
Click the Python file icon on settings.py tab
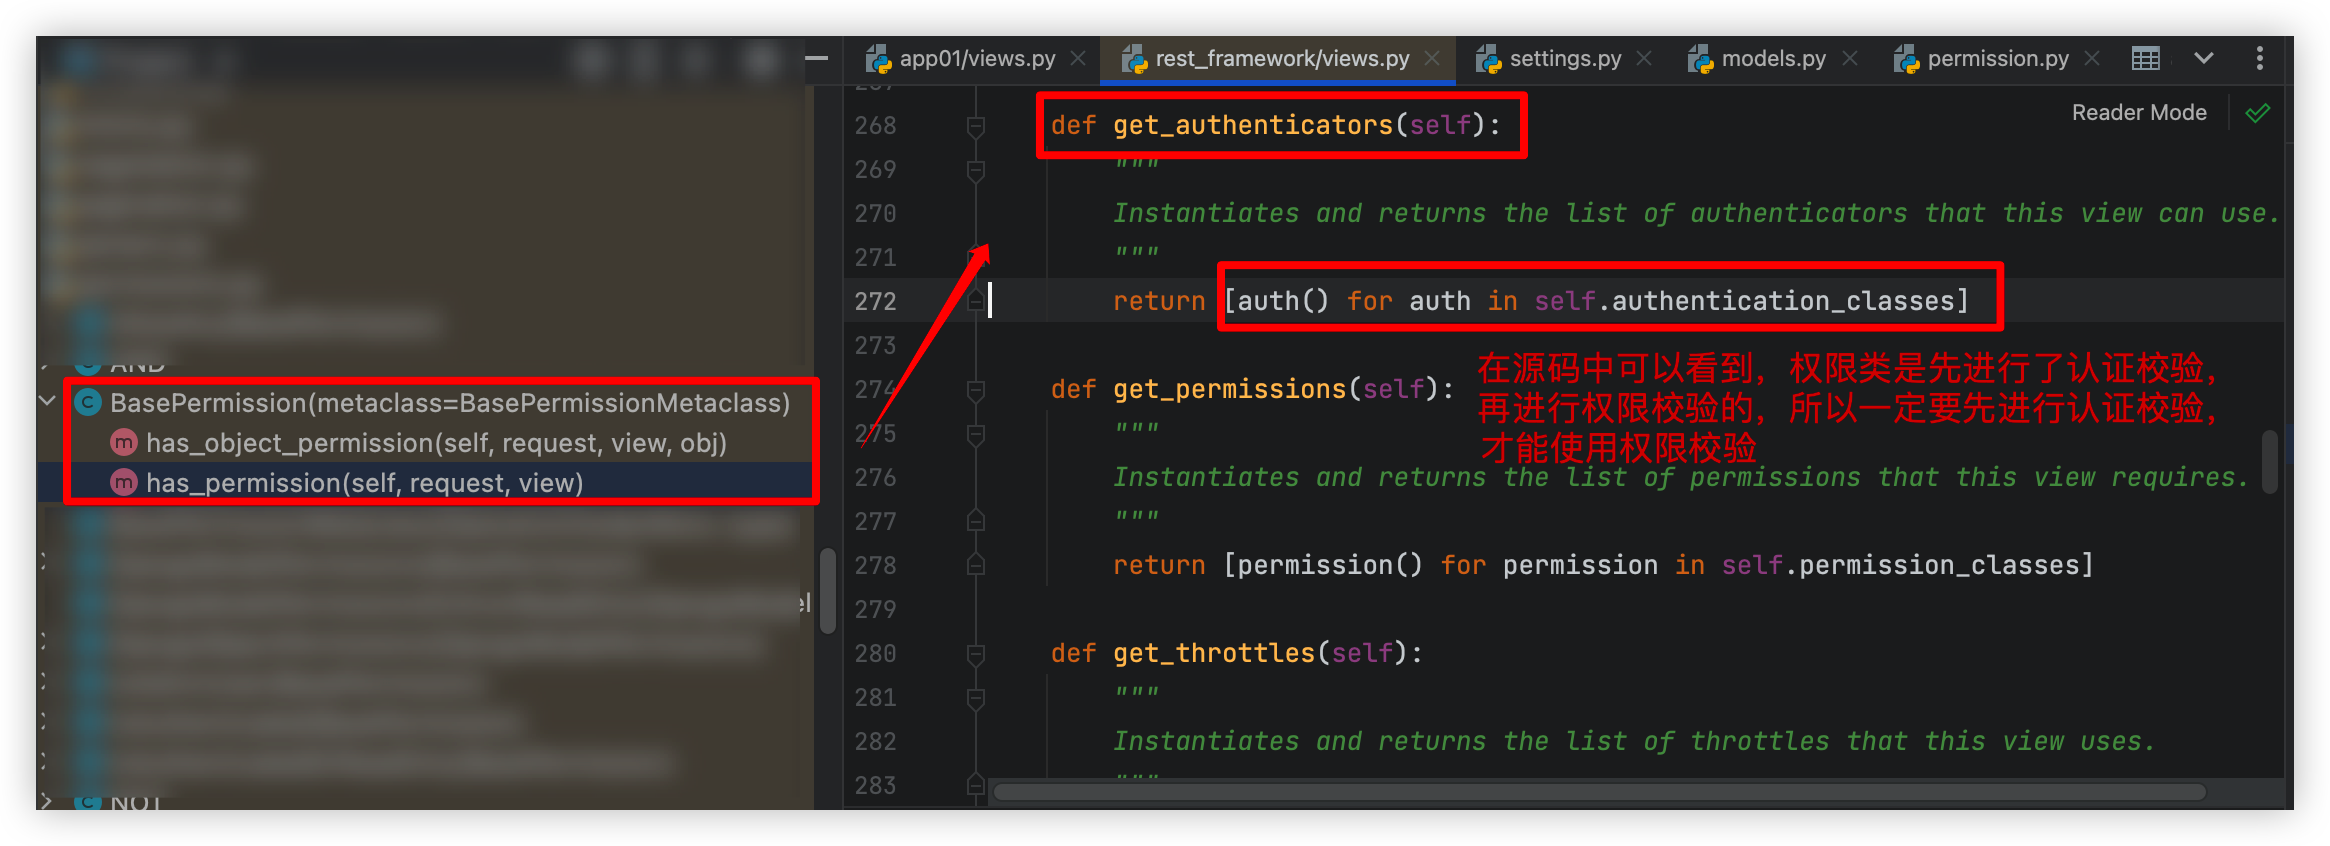1488,60
